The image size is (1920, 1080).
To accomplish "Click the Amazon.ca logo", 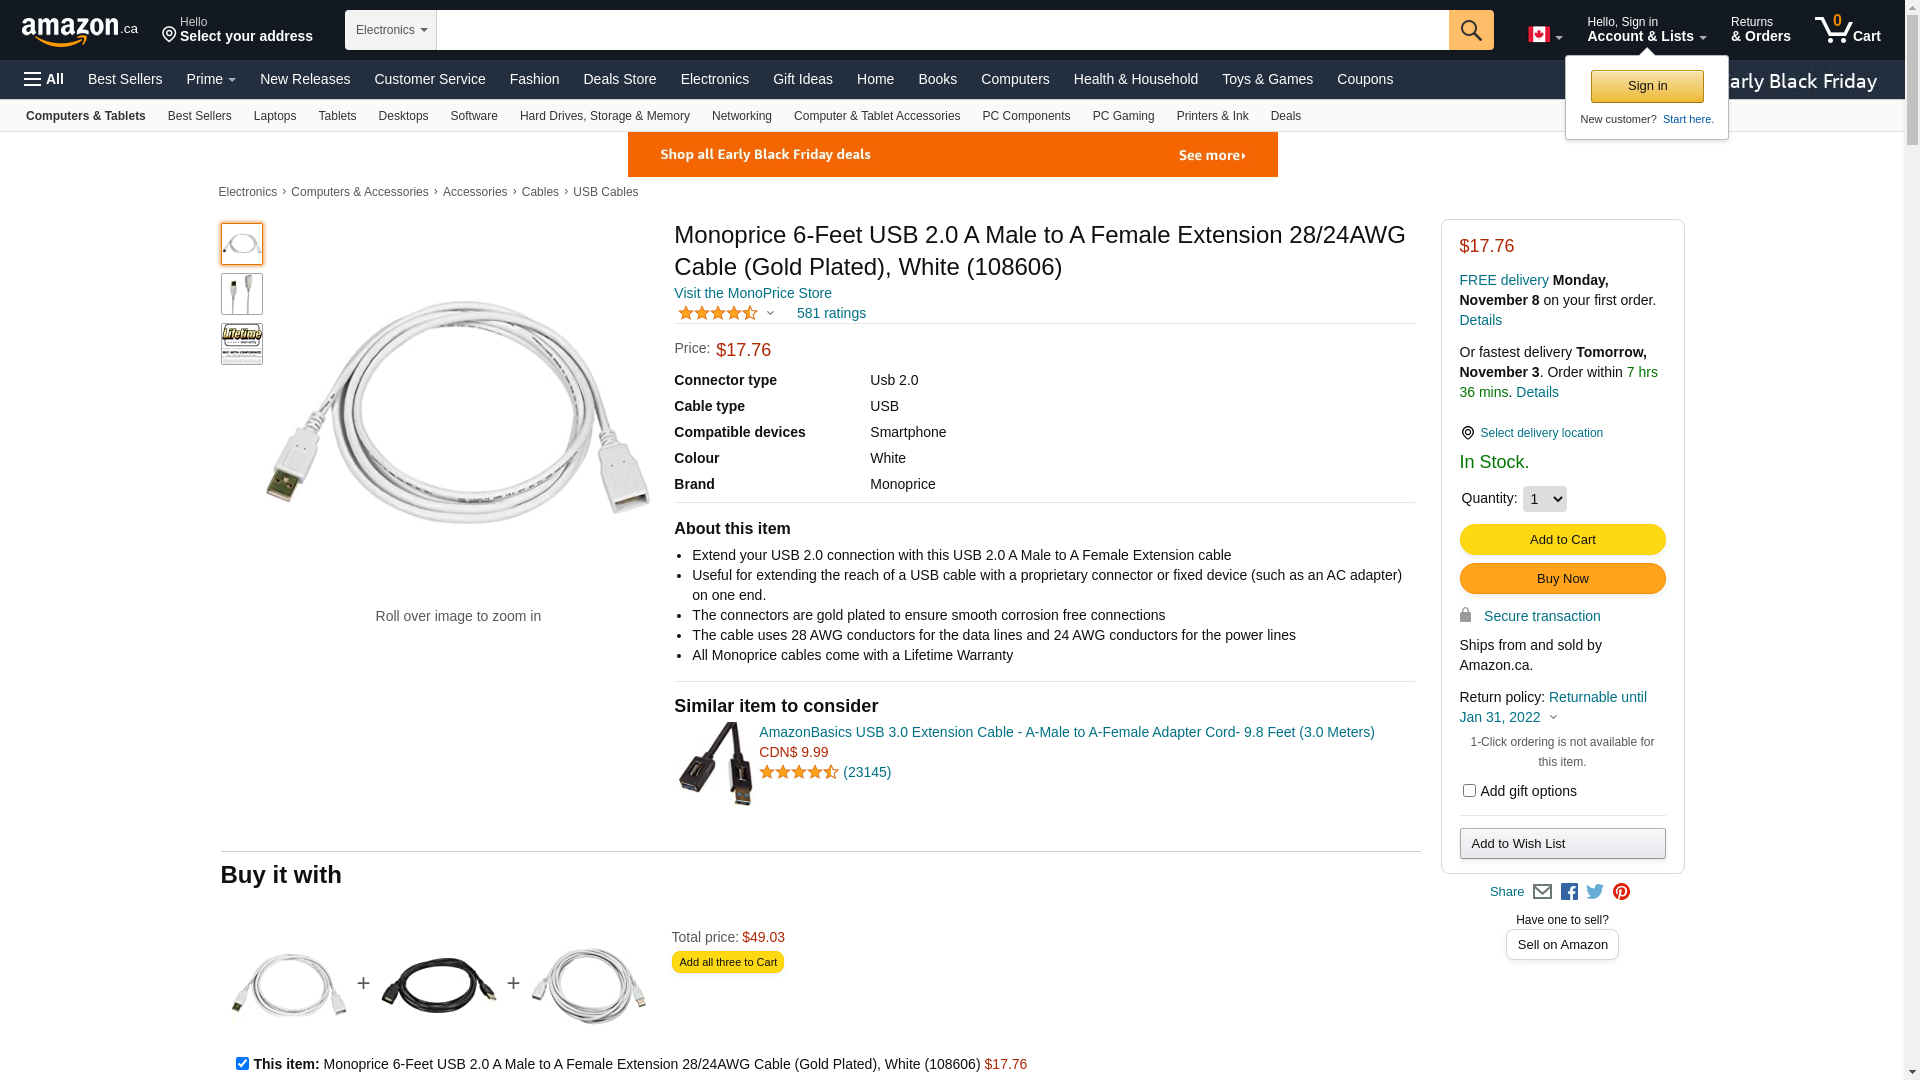I will 79,31.
